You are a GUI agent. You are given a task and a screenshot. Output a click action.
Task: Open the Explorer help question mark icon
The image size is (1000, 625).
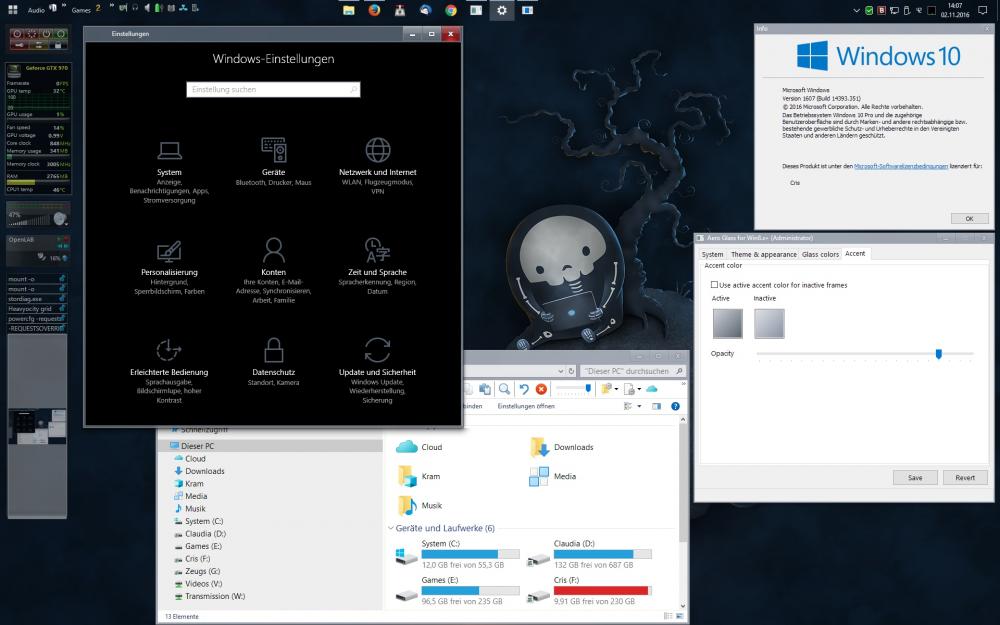tap(674, 407)
